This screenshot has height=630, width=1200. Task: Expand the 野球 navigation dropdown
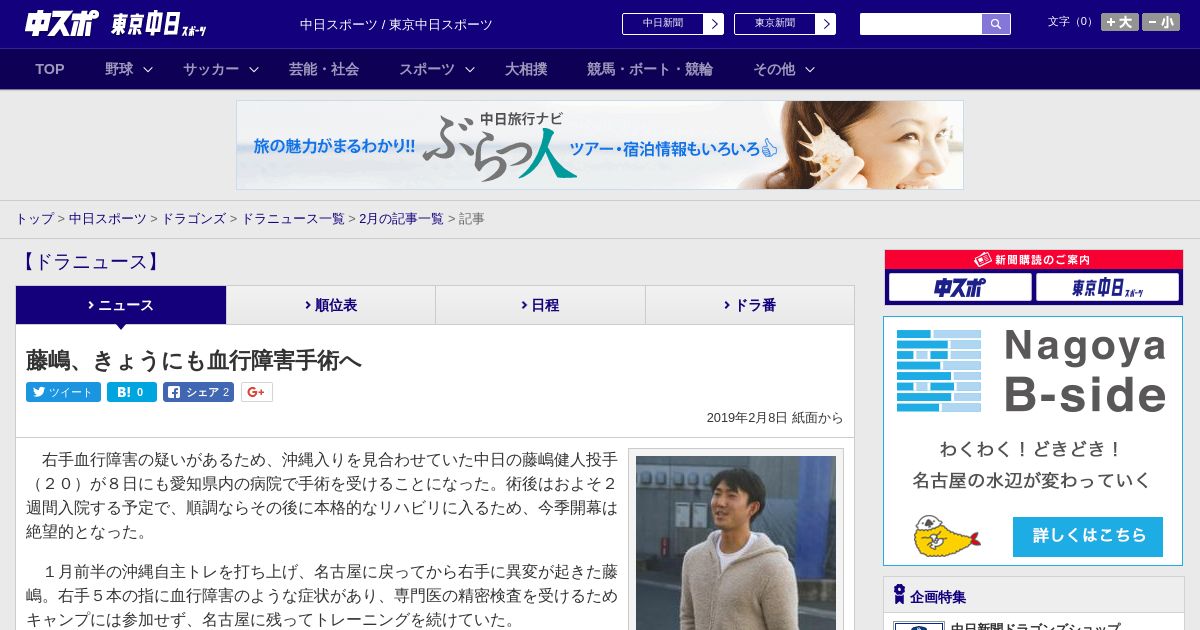[129, 69]
